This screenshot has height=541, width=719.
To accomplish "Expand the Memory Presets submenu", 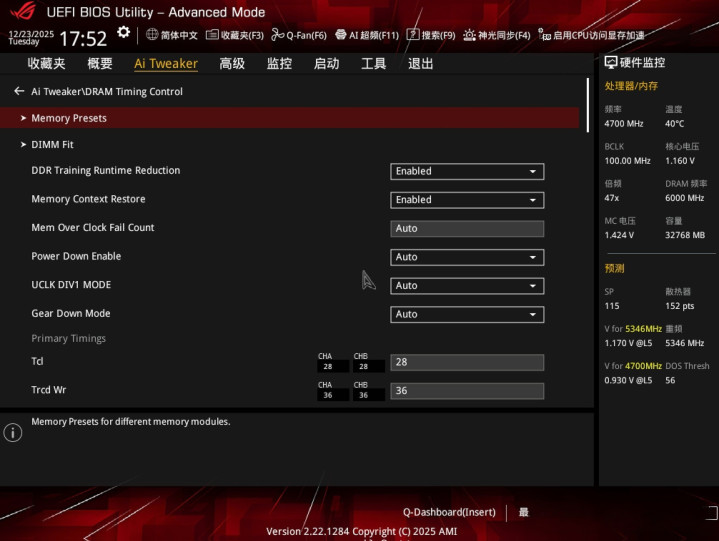I will (69, 118).
